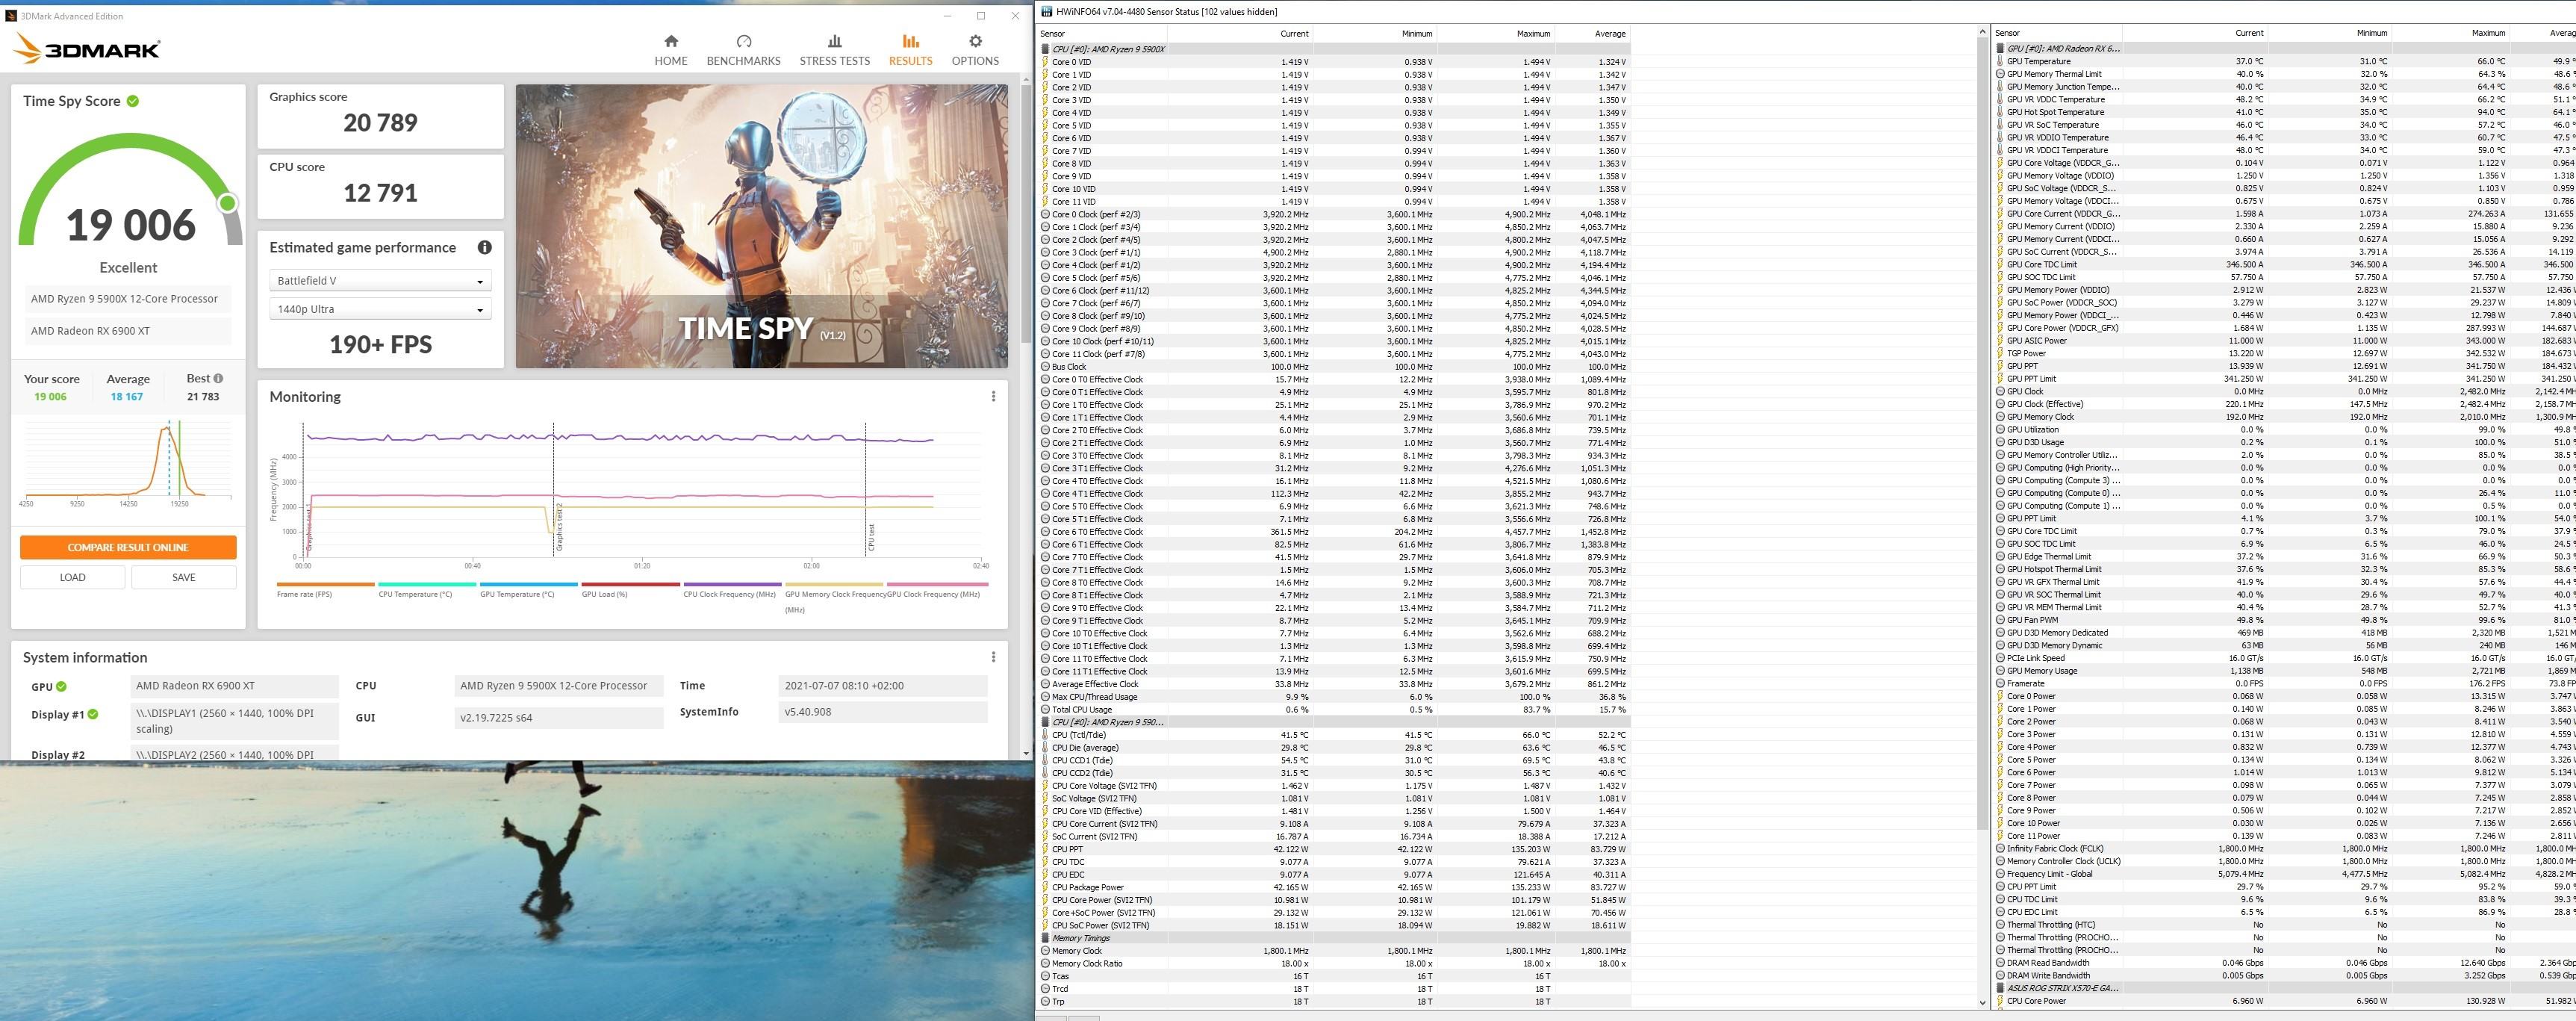Select the Frequency Limit - Global row

(x=2285, y=874)
